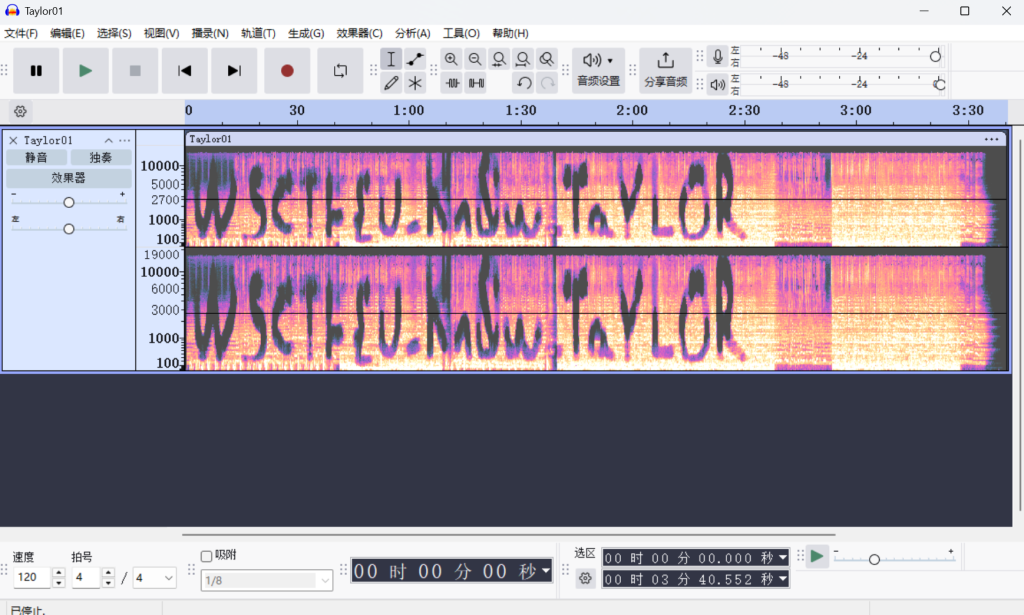Select the Selection (I-beam) tool
Screen dimensions: 1024x615
pos(391,59)
